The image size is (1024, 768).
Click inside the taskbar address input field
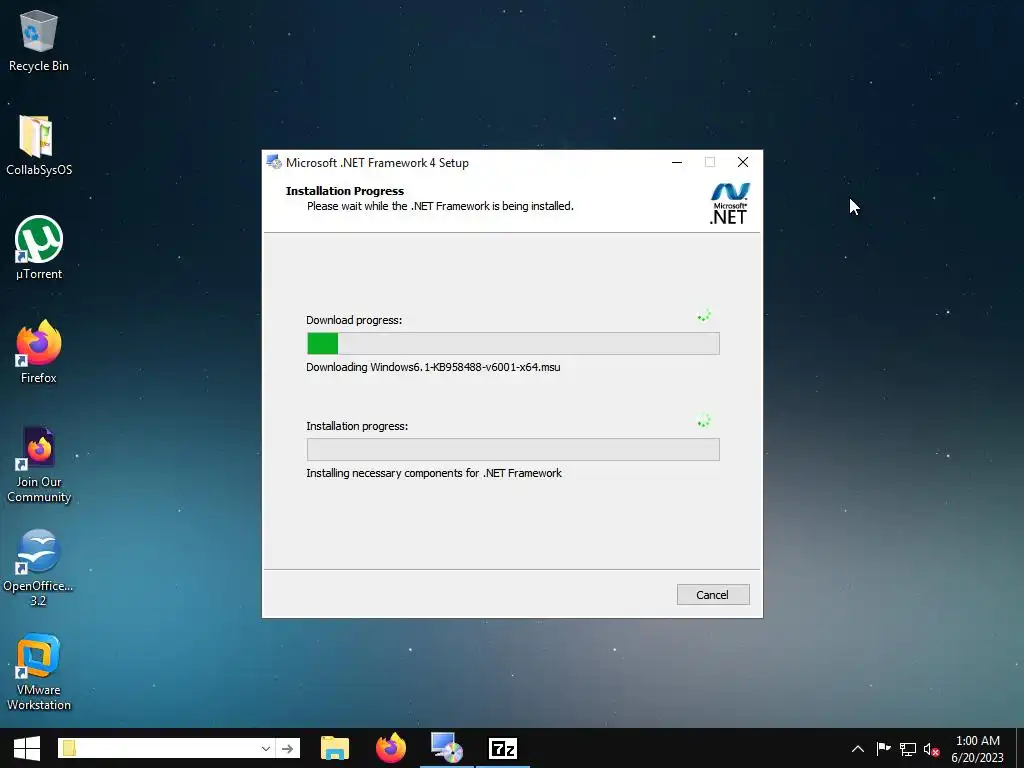click(x=167, y=748)
